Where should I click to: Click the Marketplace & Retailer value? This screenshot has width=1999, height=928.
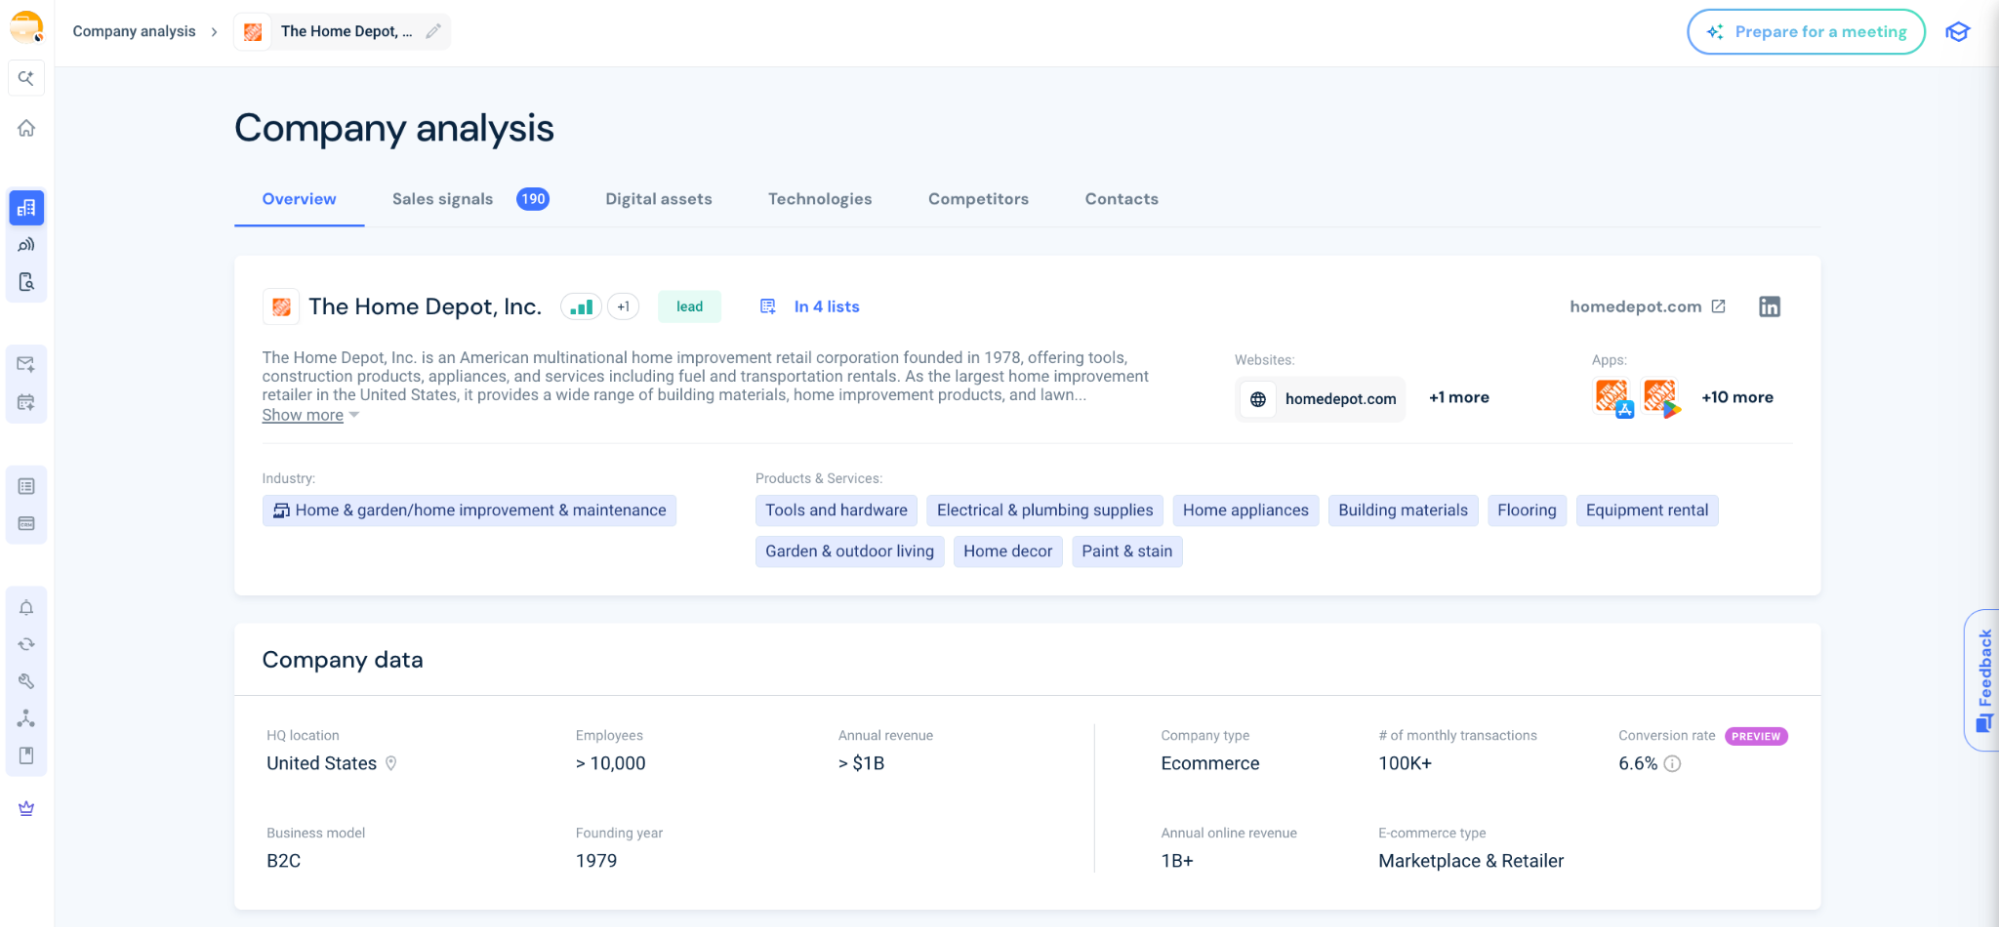(1471, 861)
